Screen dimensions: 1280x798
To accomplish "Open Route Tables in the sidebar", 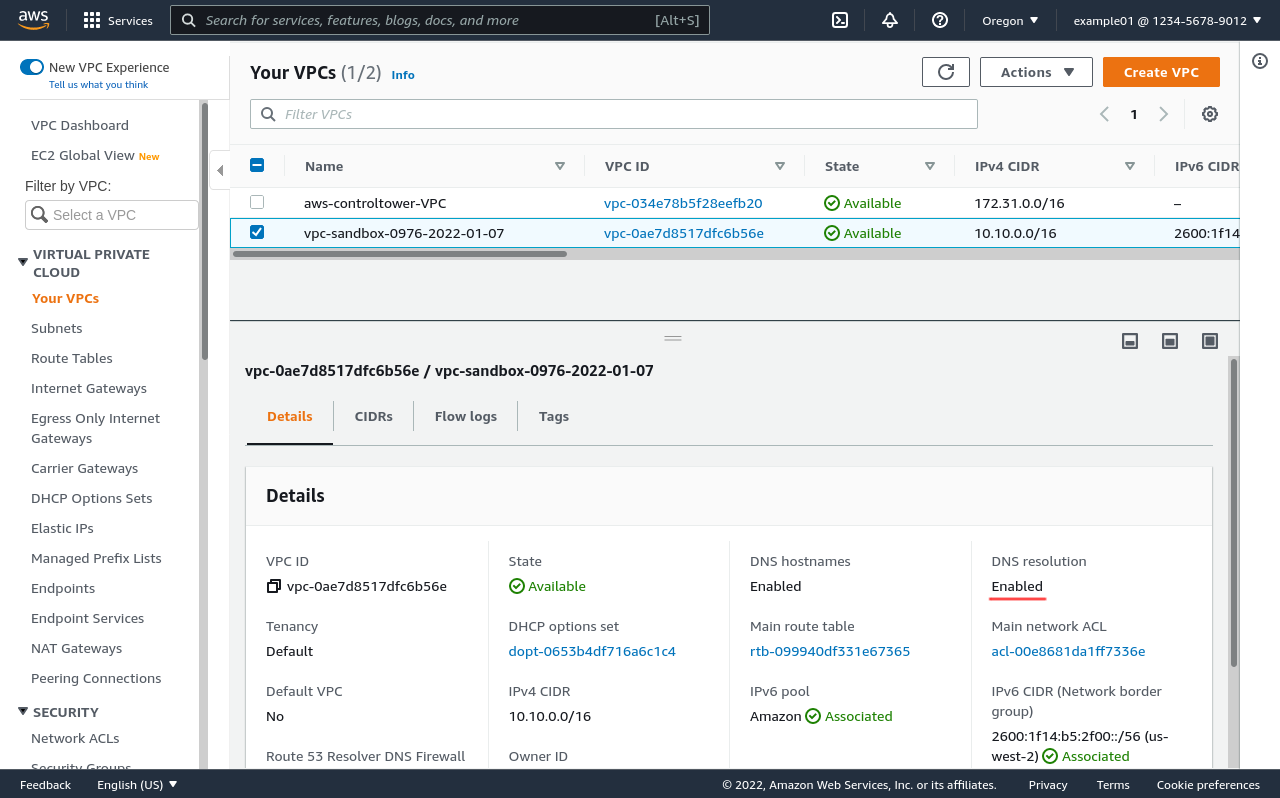I will (x=72, y=358).
